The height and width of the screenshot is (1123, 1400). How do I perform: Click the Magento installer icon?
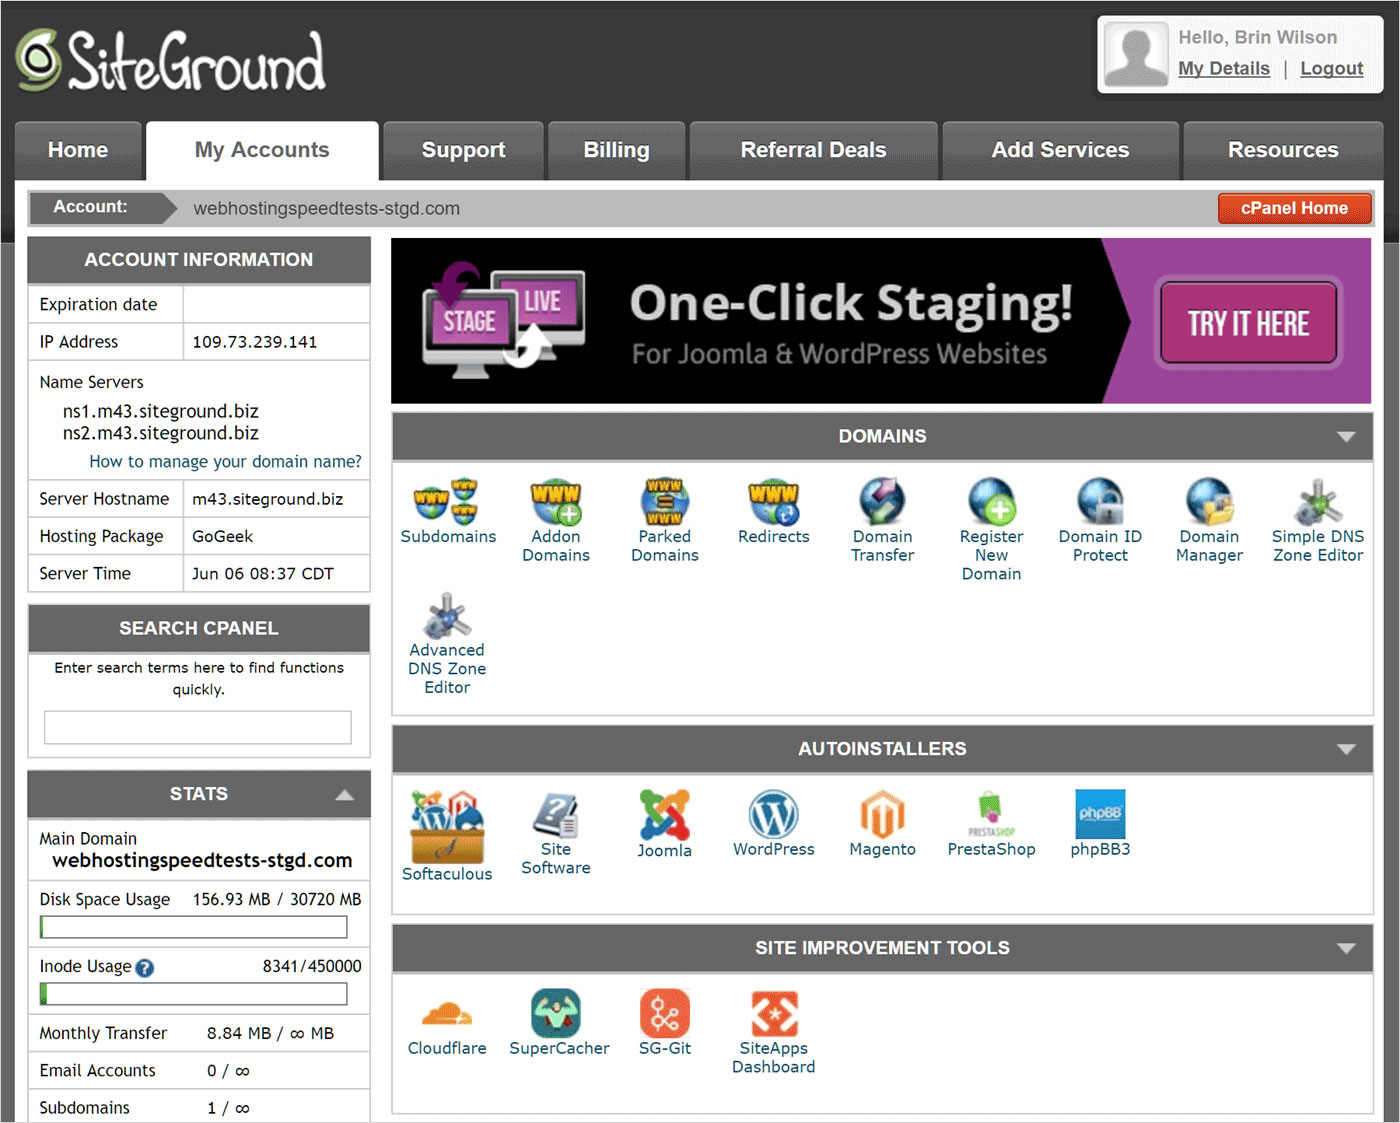pyautogui.click(x=882, y=815)
